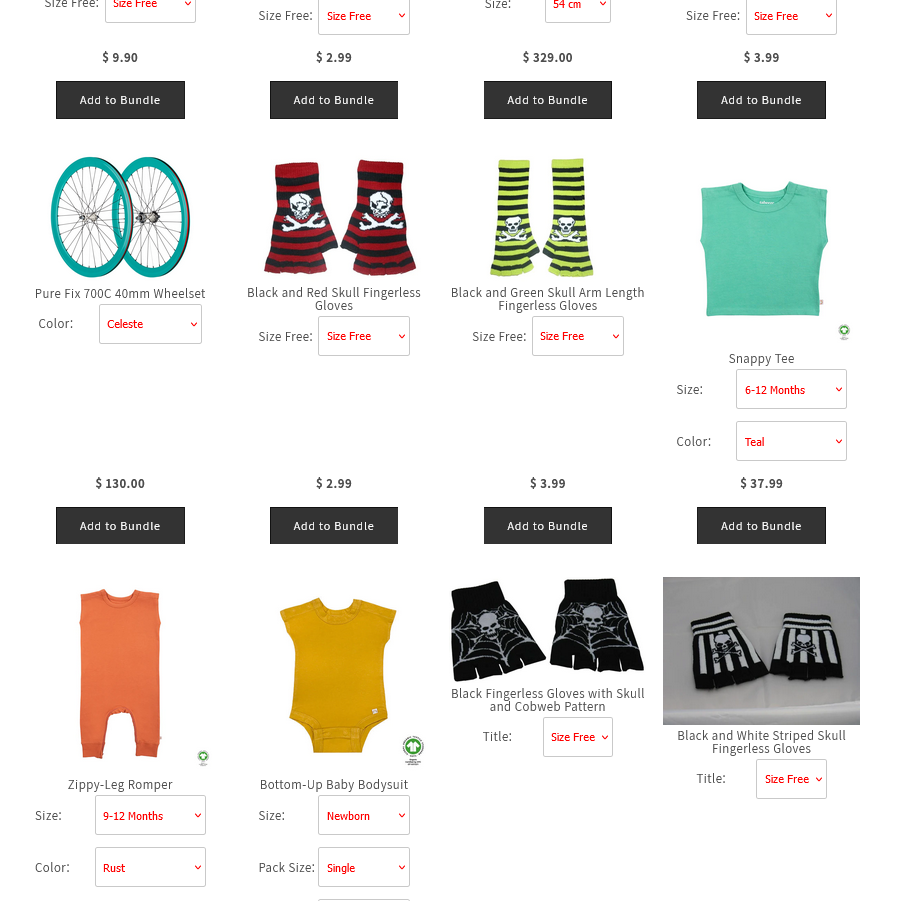Image resolution: width=900 pixels, height=901 pixels.
Task: Open the Baby Bodysuit Pack Size dropdown
Action: pos(364,867)
